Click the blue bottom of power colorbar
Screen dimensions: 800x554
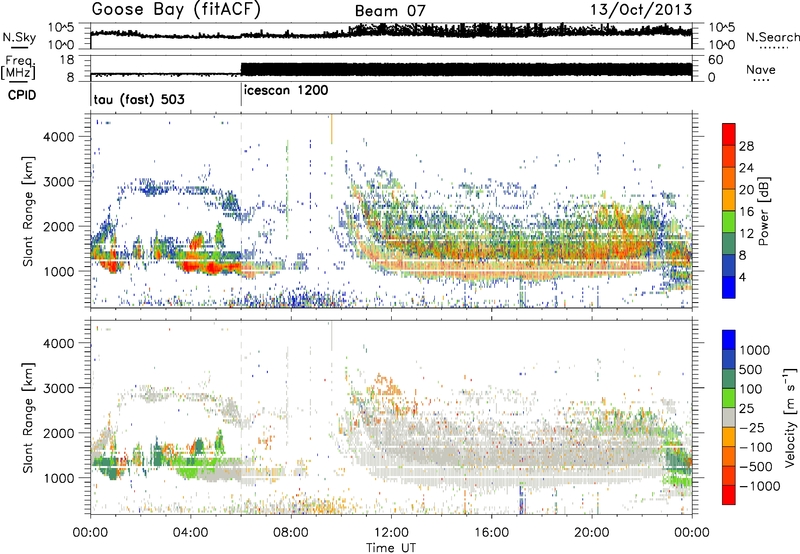tap(729, 288)
